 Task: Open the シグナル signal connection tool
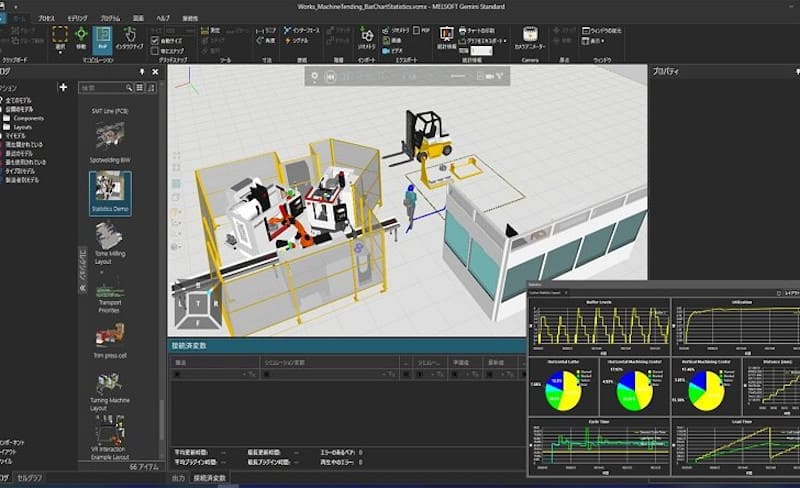296,40
